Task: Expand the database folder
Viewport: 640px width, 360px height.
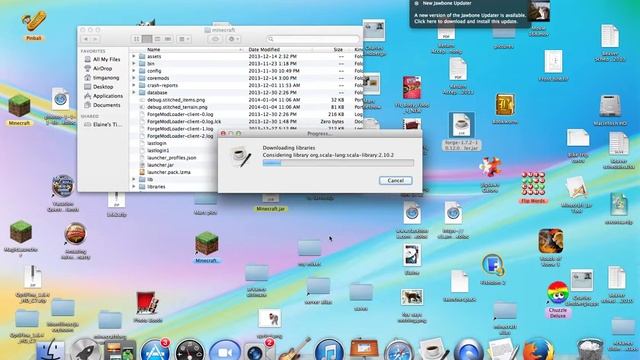Action: coord(134,93)
